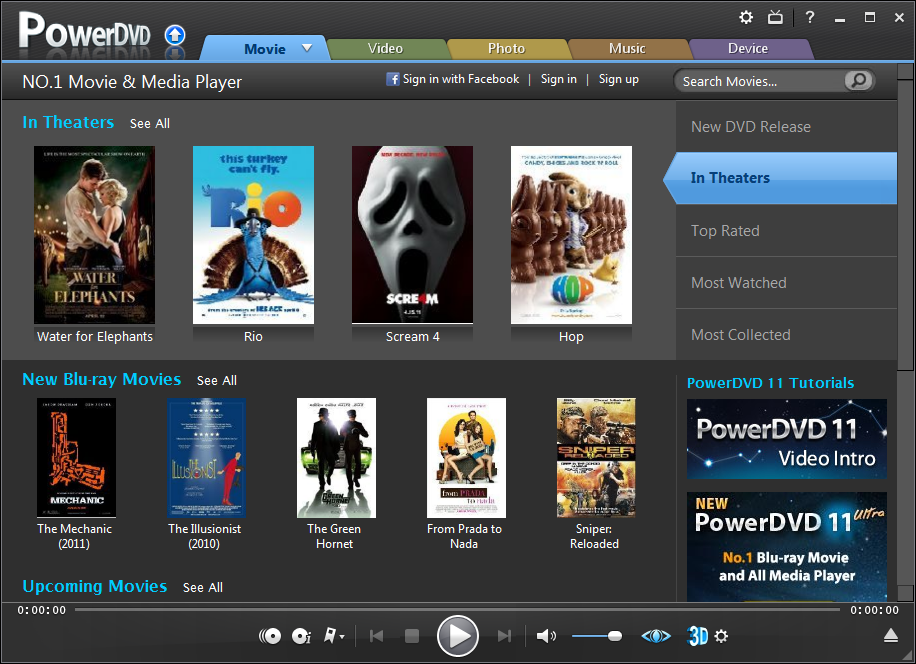916x664 pixels.
Task: Click the PowerDVD logo
Action: 84,32
